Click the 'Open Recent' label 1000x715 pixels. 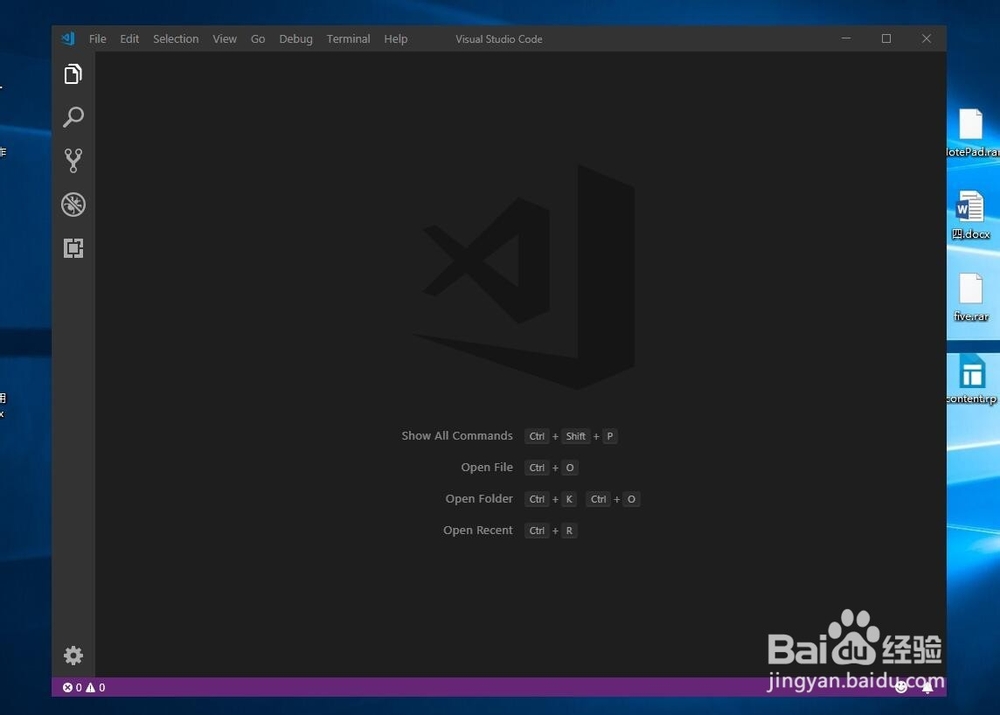click(478, 530)
